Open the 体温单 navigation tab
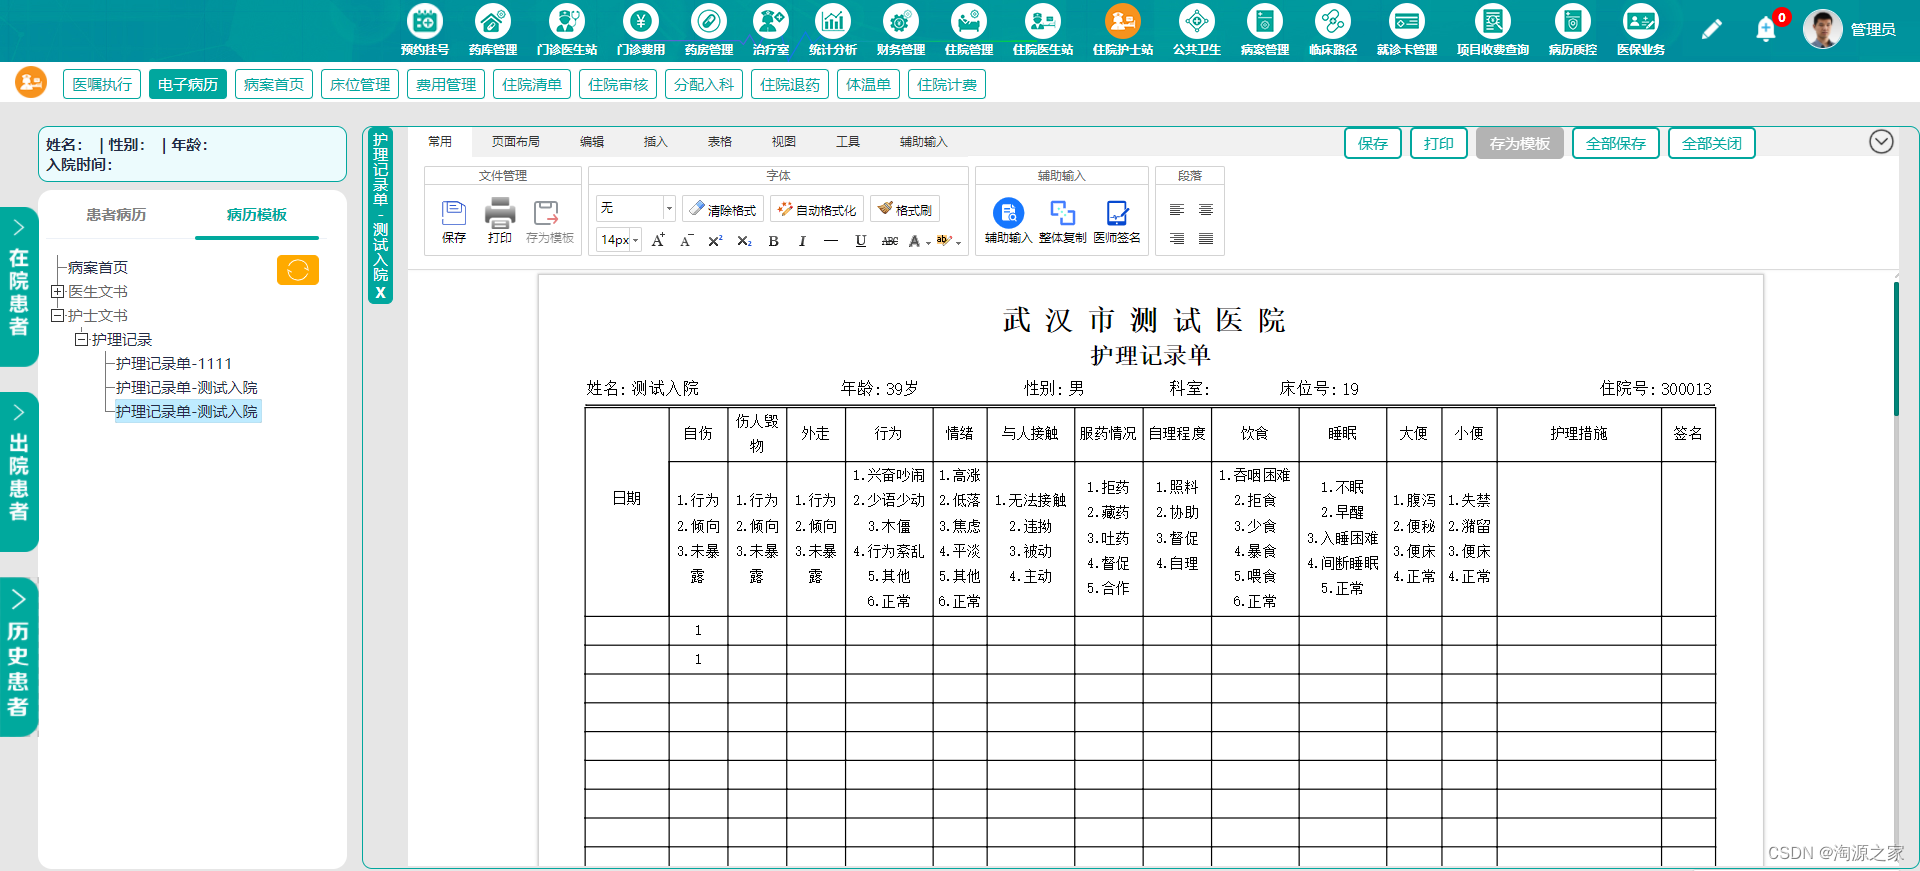 coord(868,85)
